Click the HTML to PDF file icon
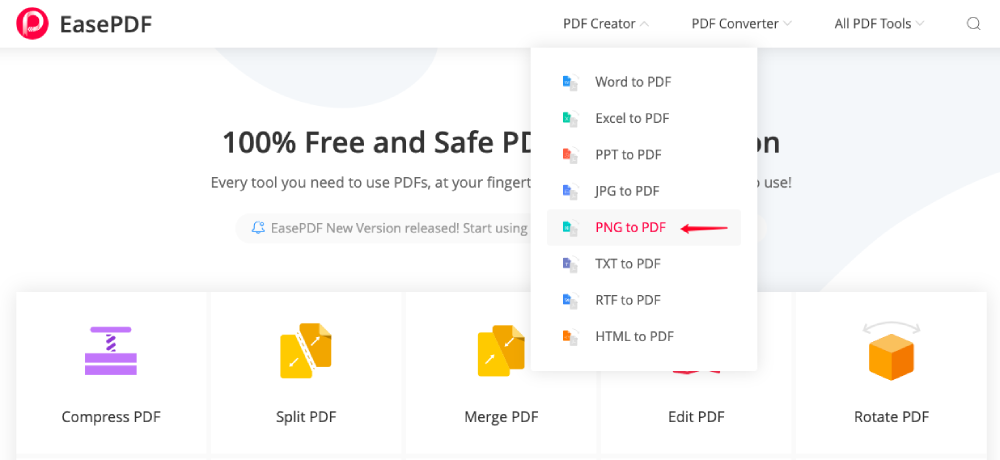This screenshot has height=460, width=1000. click(570, 336)
